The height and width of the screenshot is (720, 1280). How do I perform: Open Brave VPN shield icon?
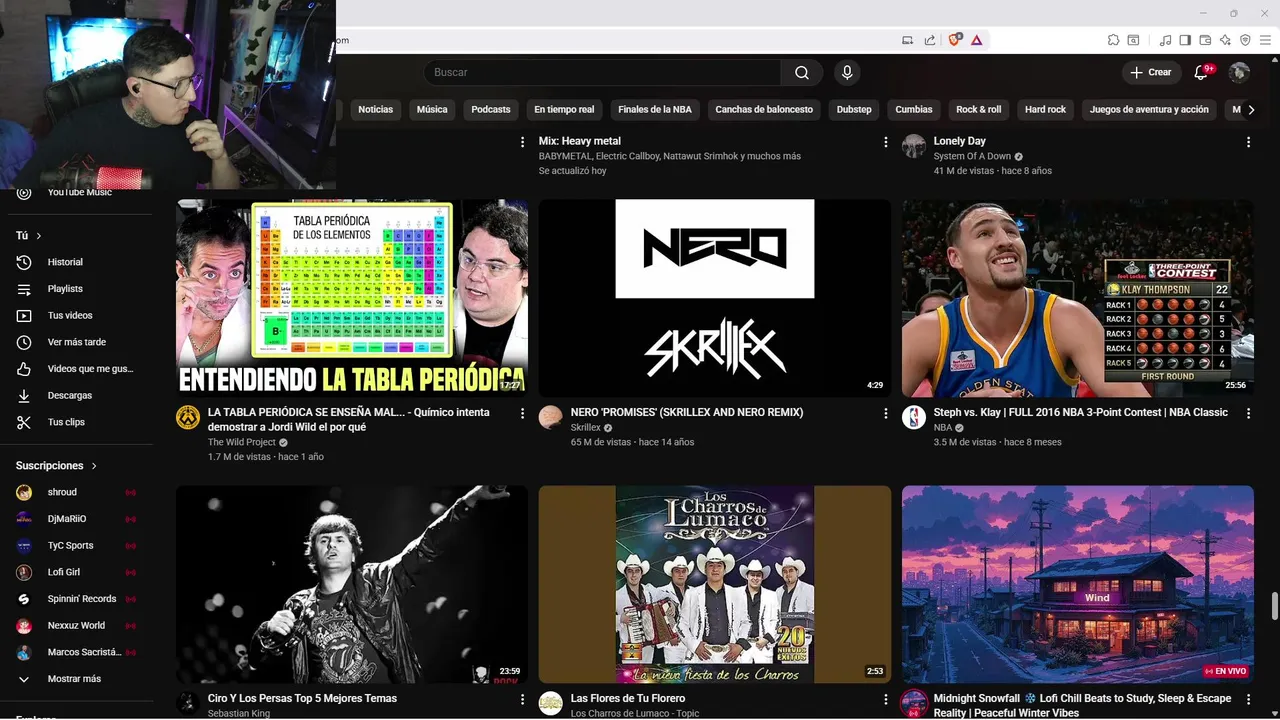[x=1245, y=40]
